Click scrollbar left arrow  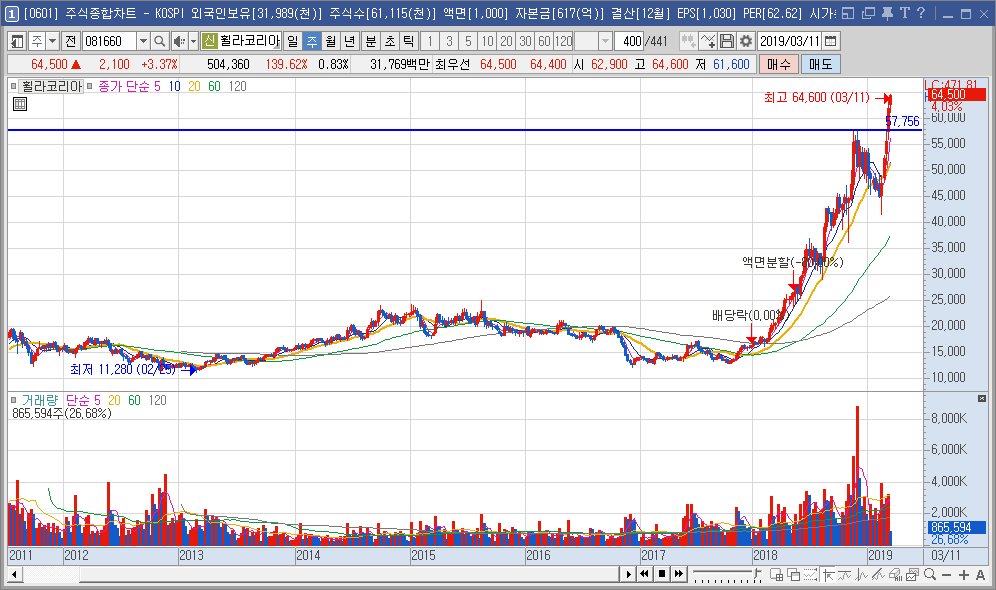(x=14, y=575)
